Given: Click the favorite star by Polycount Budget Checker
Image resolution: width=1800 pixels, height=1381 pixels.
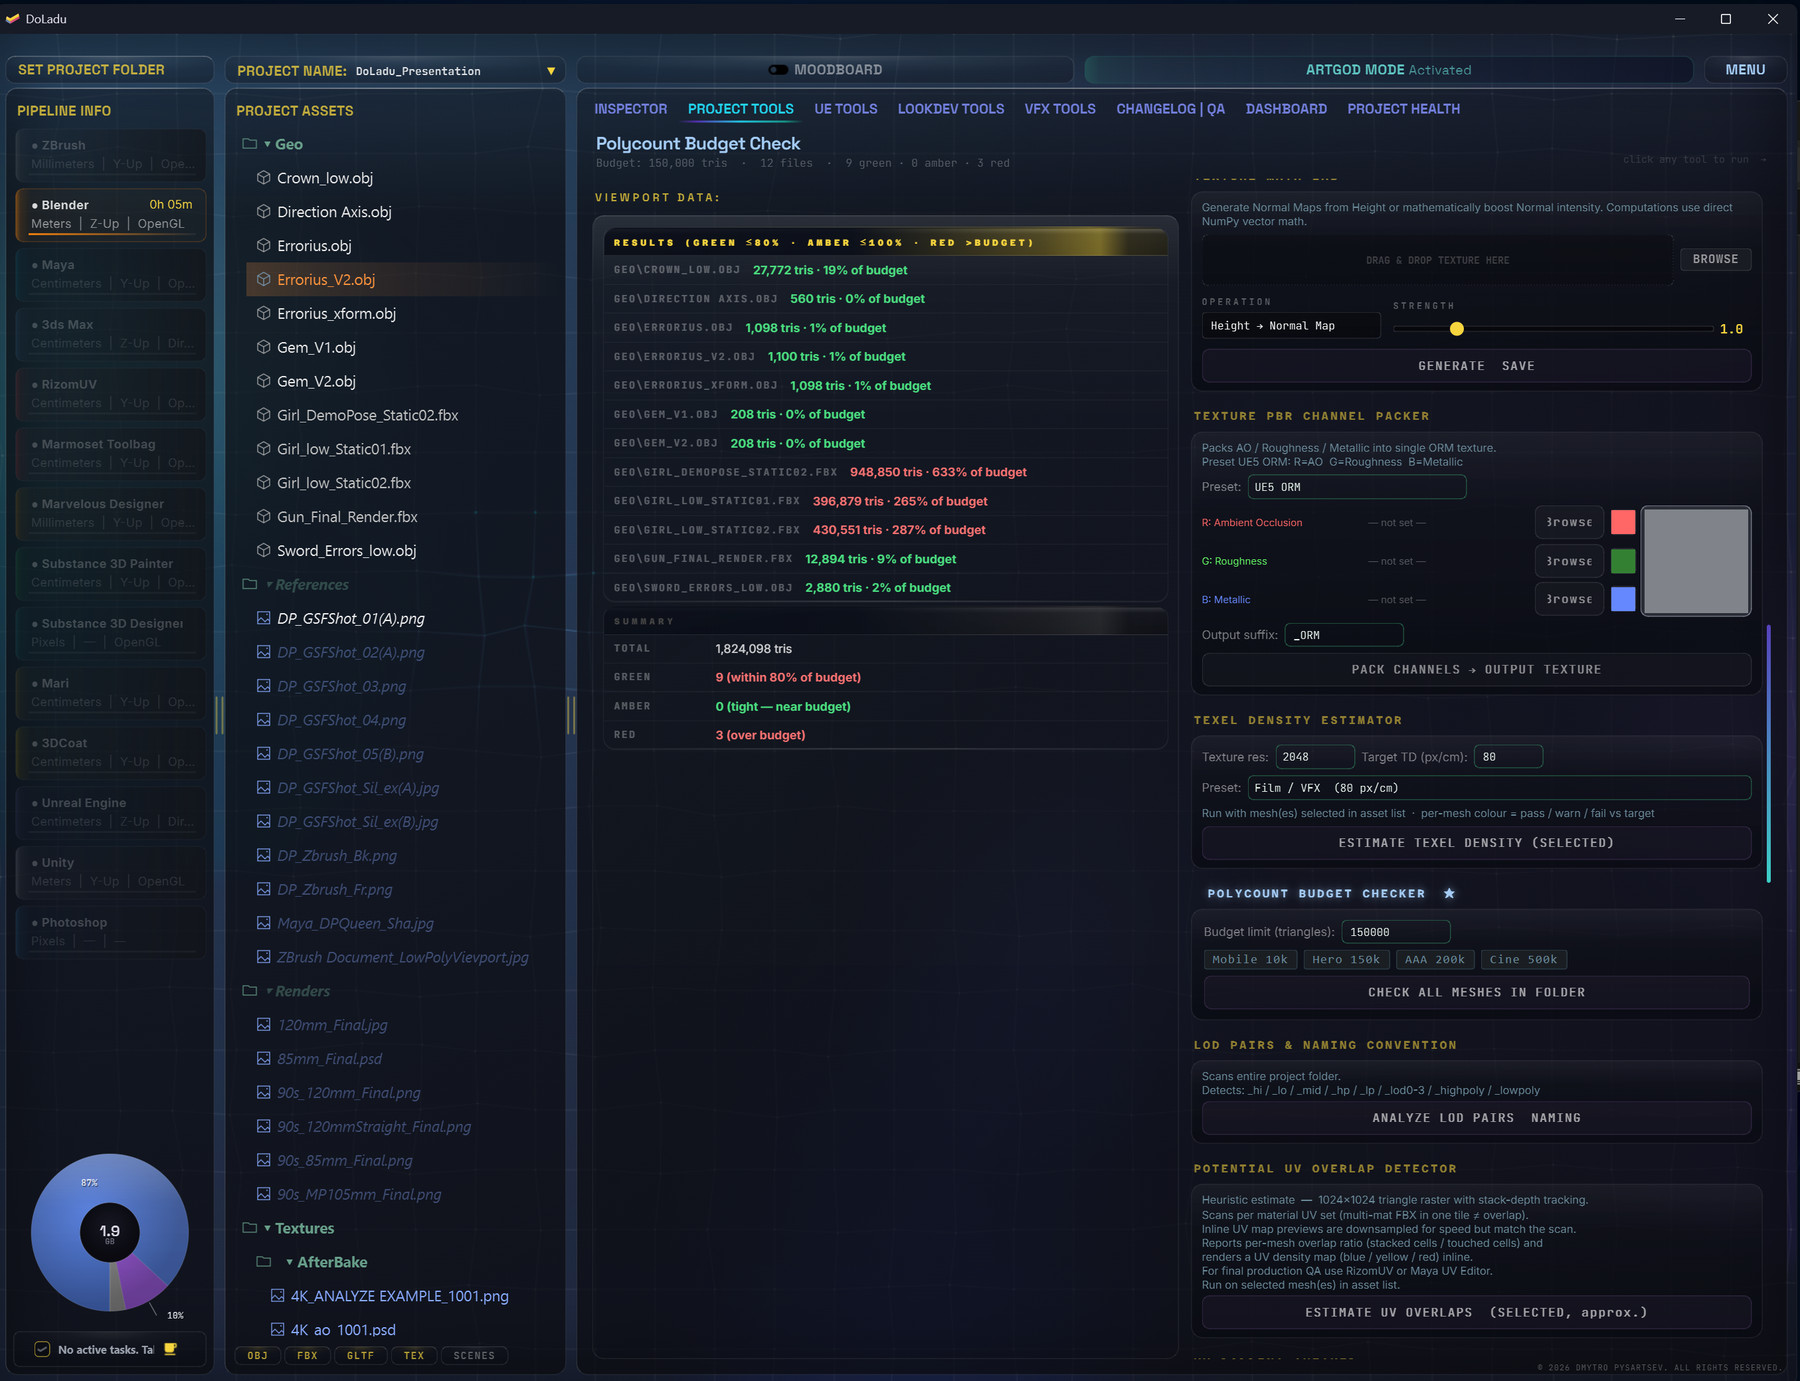Looking at the screenshot, I should [x=1449, y=893].
